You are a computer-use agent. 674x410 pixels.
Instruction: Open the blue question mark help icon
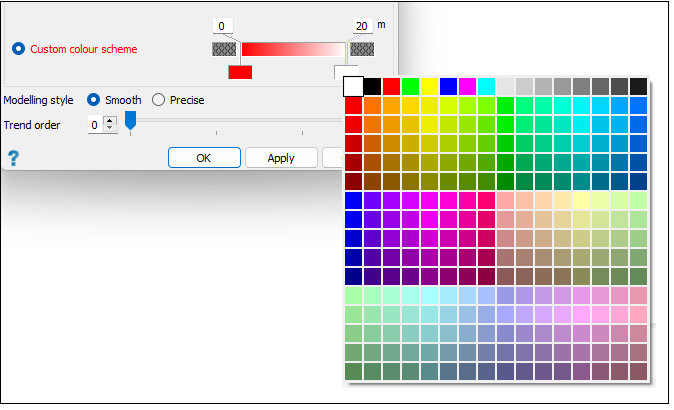13,158
